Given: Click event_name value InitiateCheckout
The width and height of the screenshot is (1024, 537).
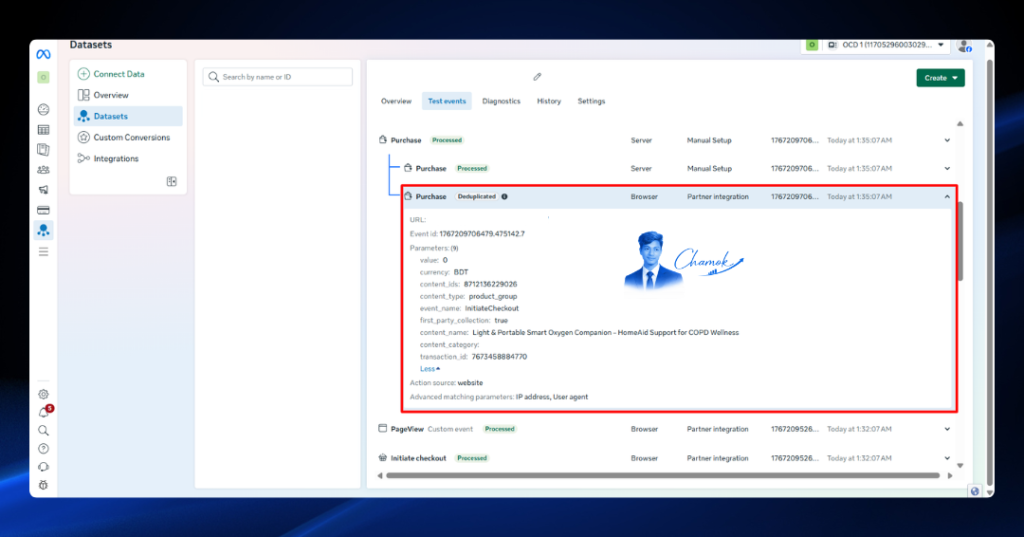Looking at the screenshot, I should tap(492, 308).
